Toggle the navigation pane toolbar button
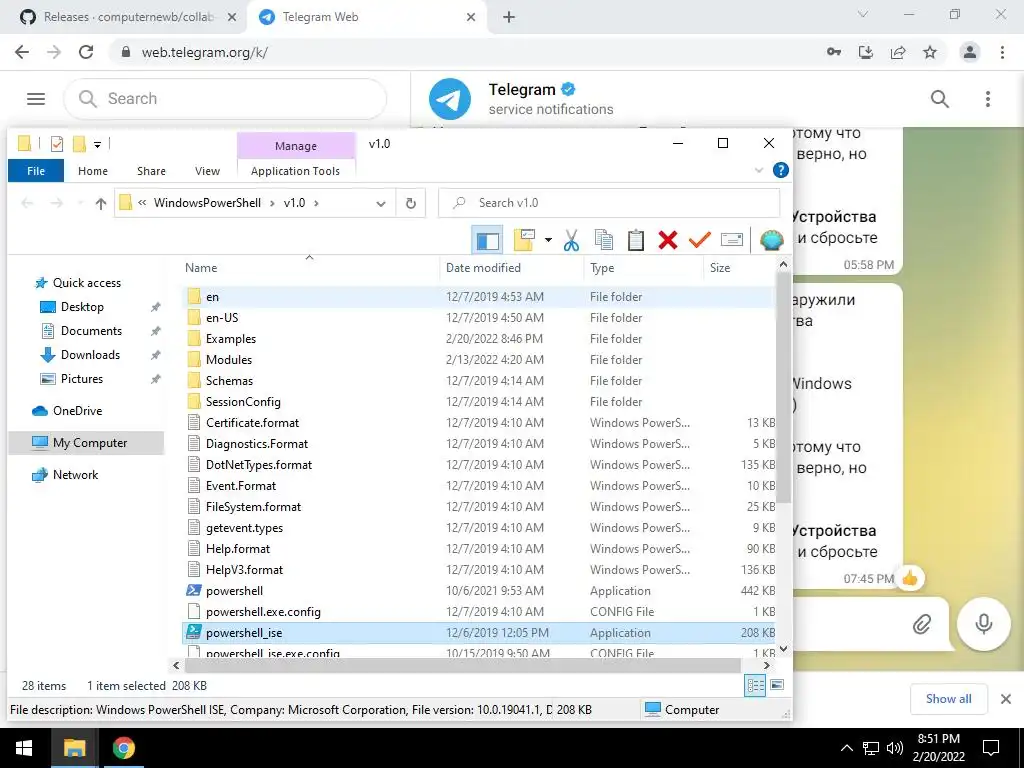This screenshot has height=768, width=1024. coord(487,240)
